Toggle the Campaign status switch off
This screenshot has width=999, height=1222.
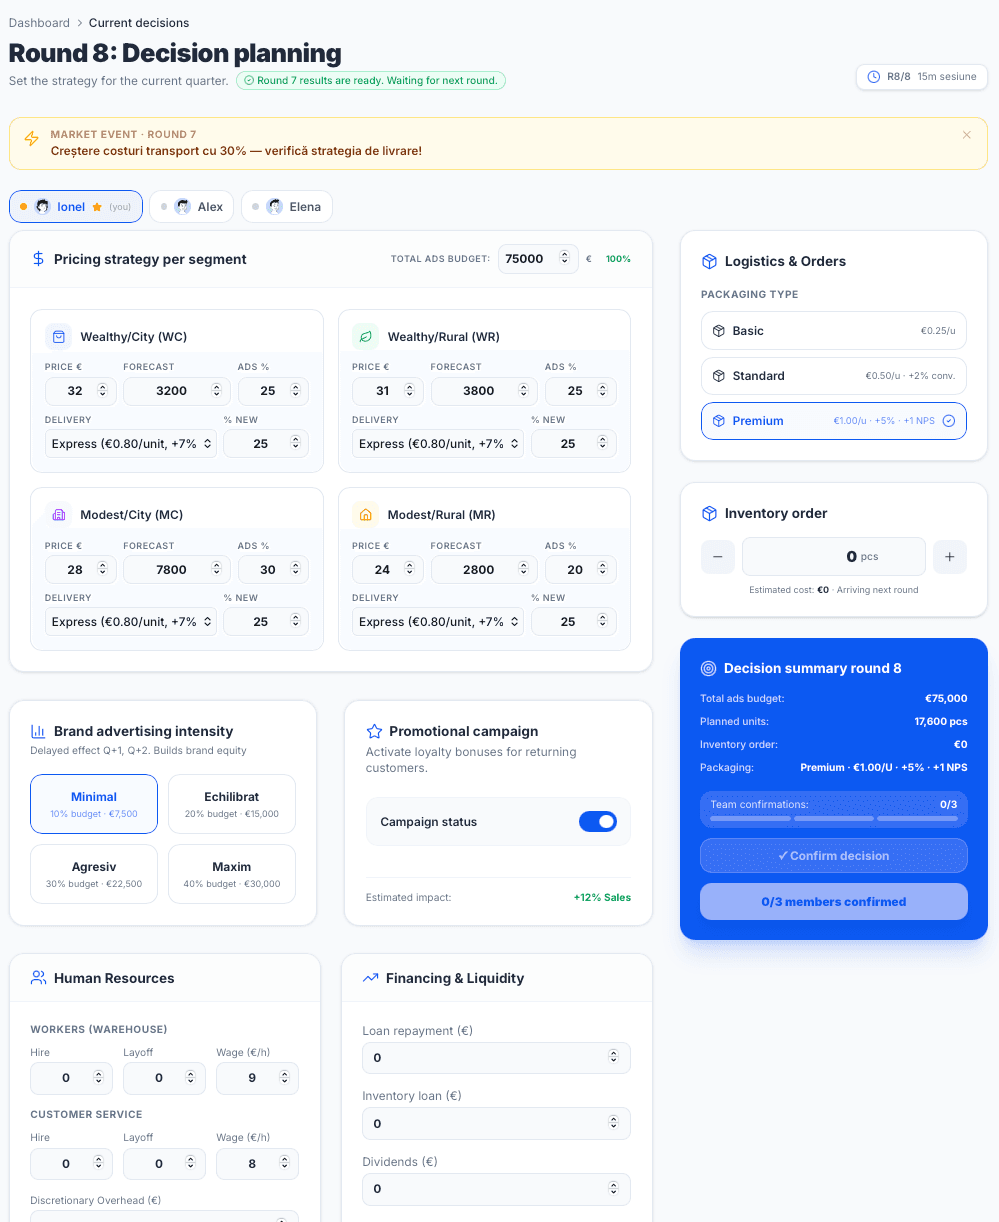coord(598,822)
